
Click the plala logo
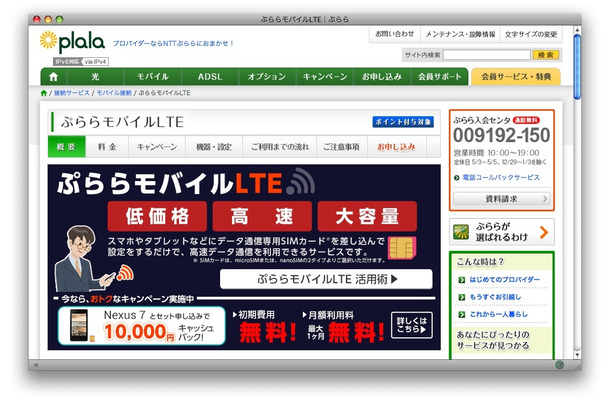(x=72, y=42)
